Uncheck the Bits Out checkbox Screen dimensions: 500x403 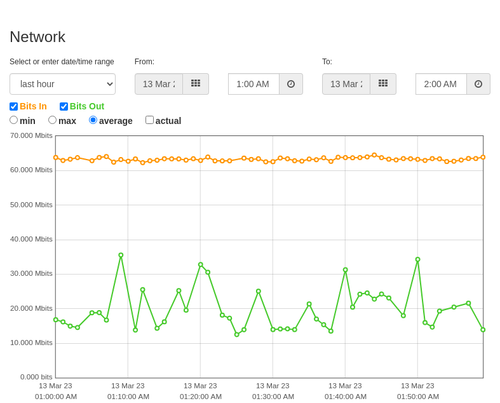point(64,106)
